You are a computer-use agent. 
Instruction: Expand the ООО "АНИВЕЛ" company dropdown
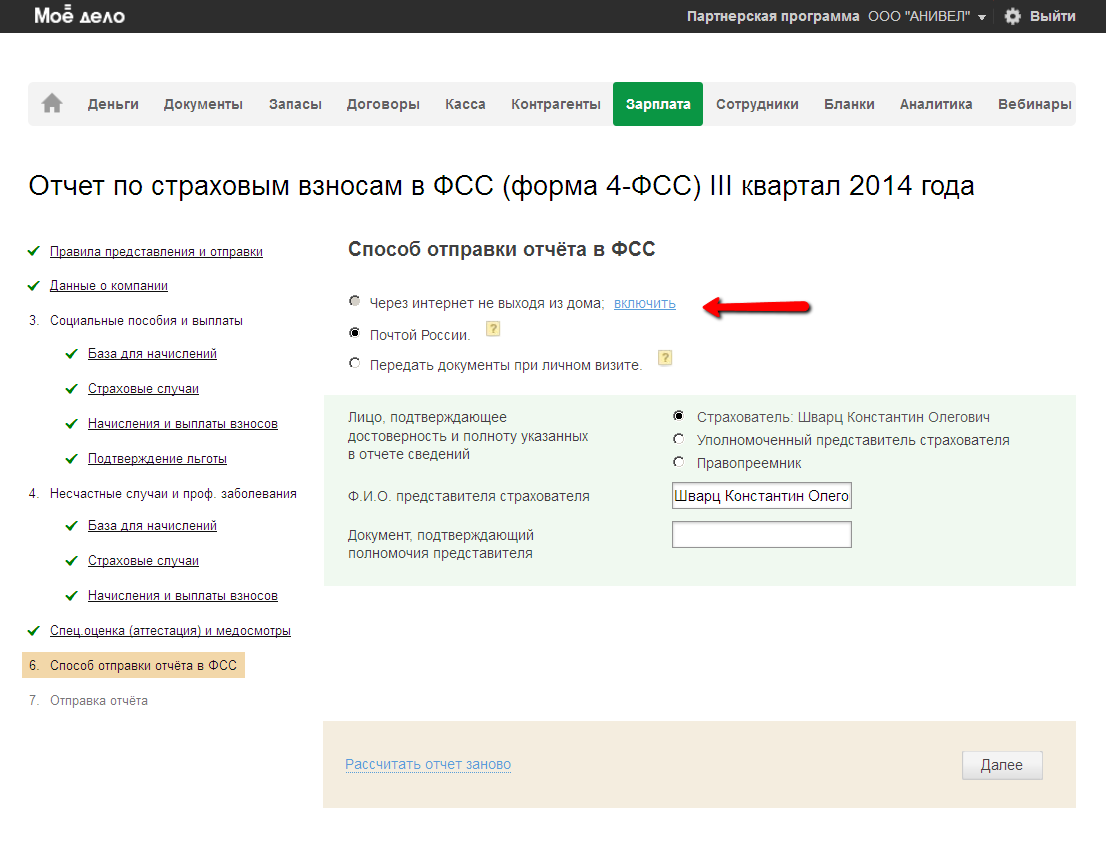click(926, 17)
